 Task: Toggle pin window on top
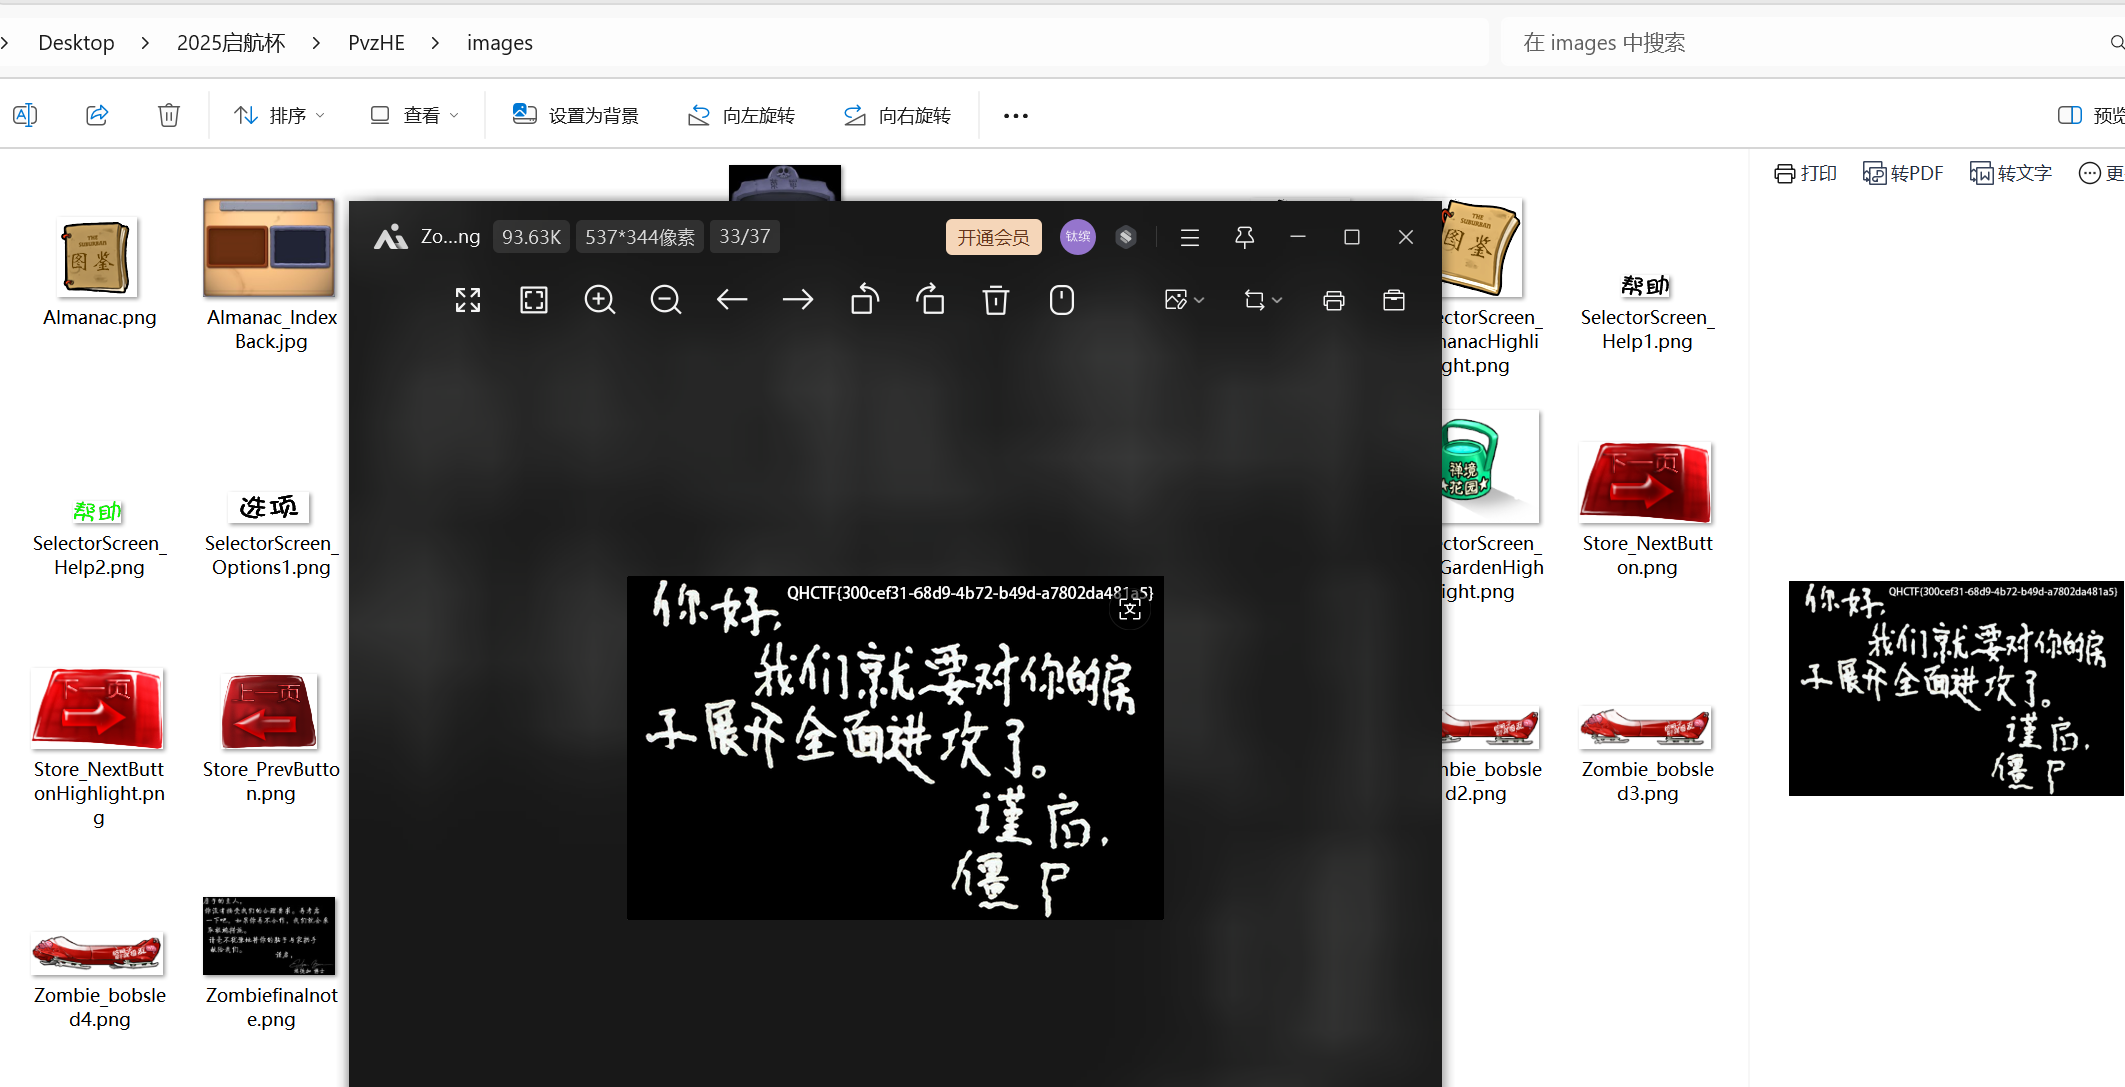point(1244,237)
